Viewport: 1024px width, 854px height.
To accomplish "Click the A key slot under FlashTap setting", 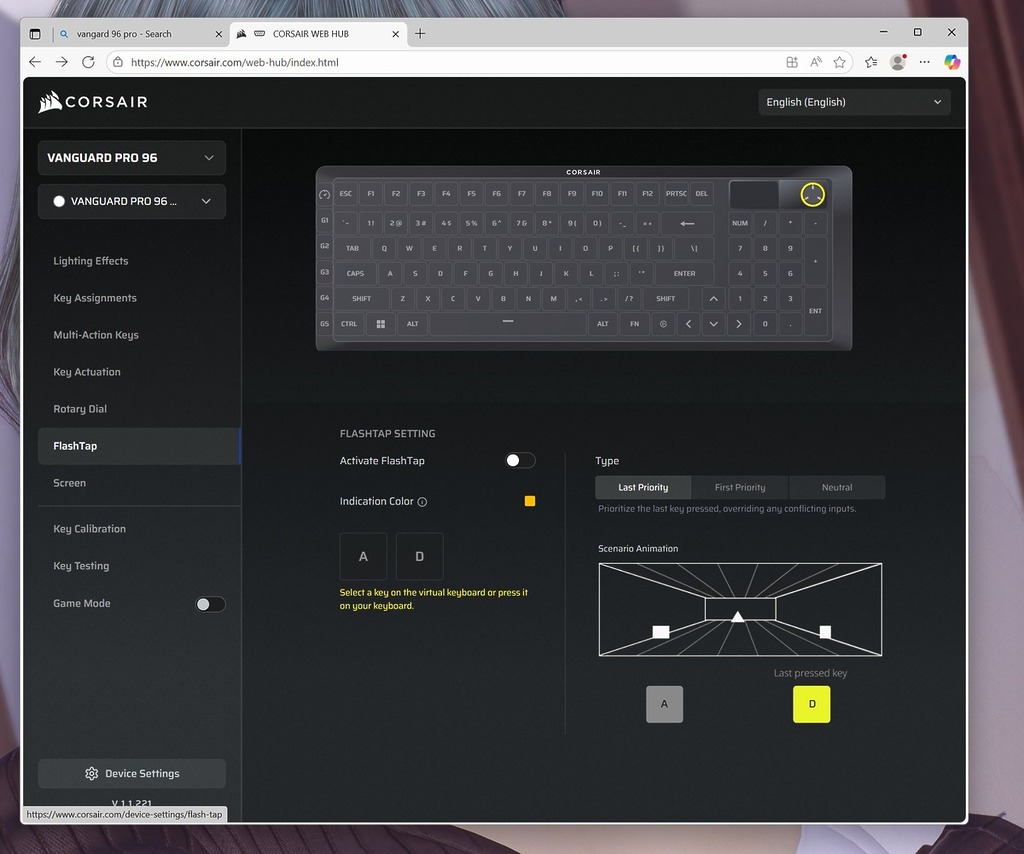I will pos(363,556).
